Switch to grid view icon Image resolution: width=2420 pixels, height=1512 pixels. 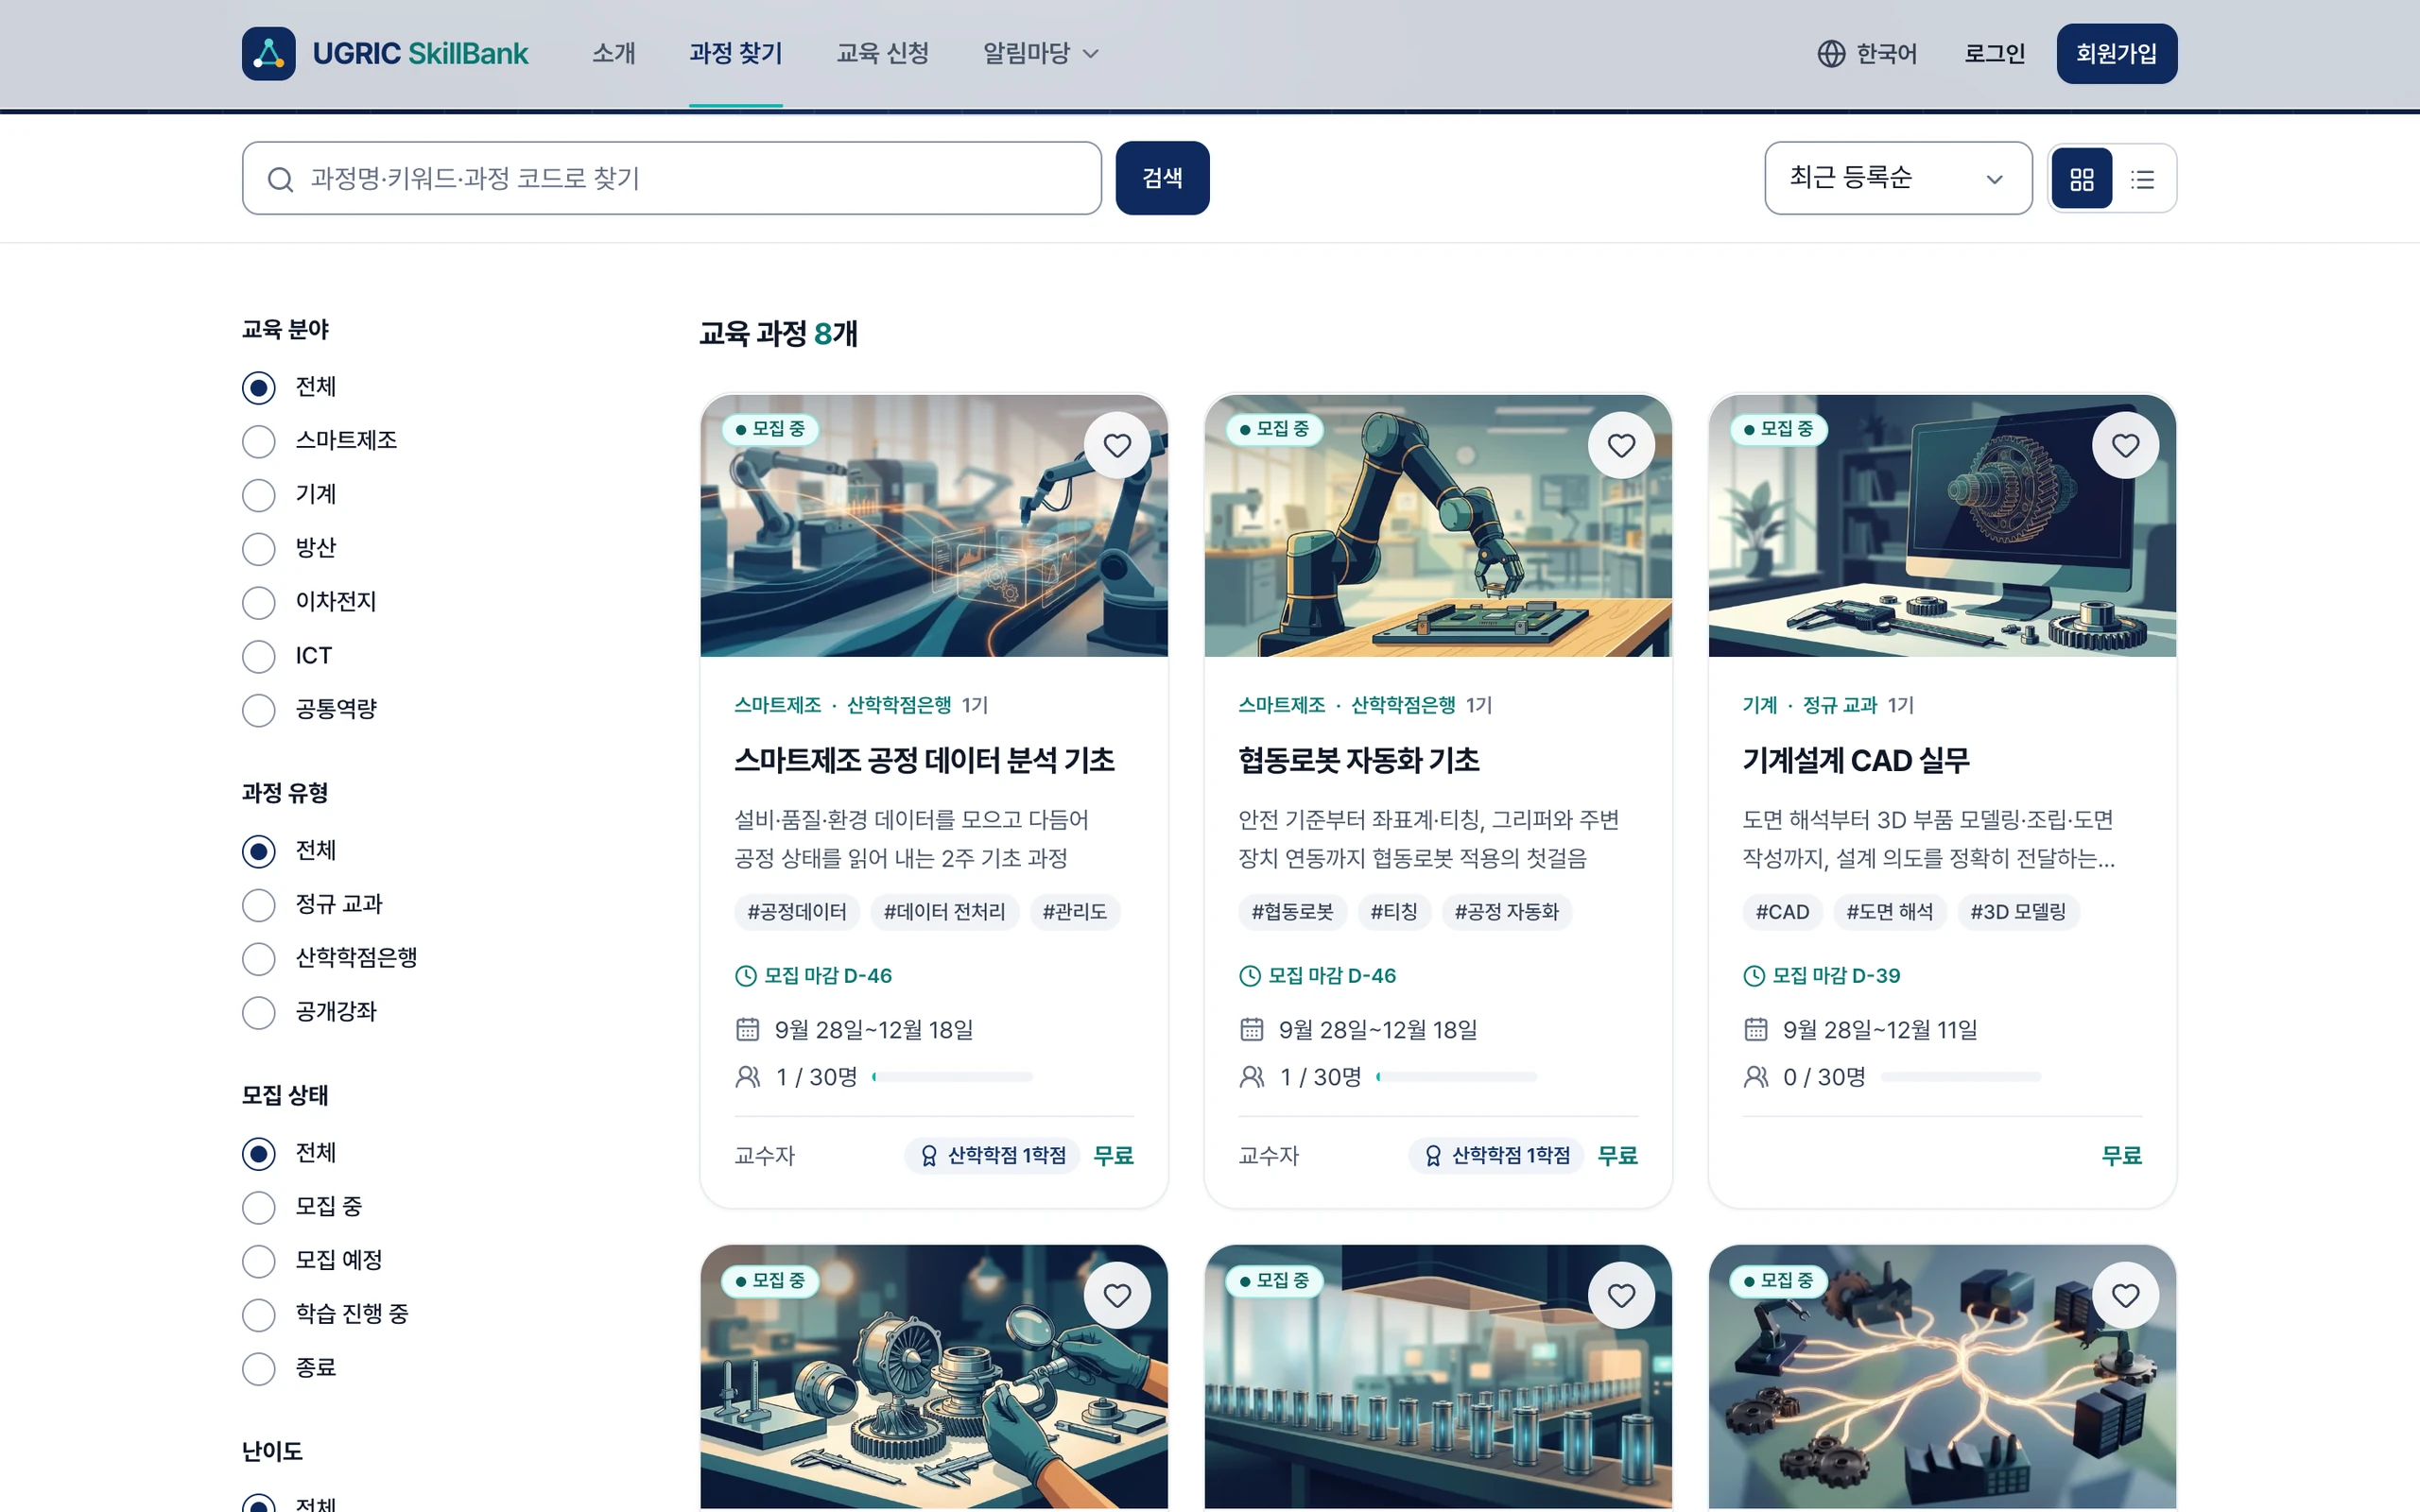2082,179
